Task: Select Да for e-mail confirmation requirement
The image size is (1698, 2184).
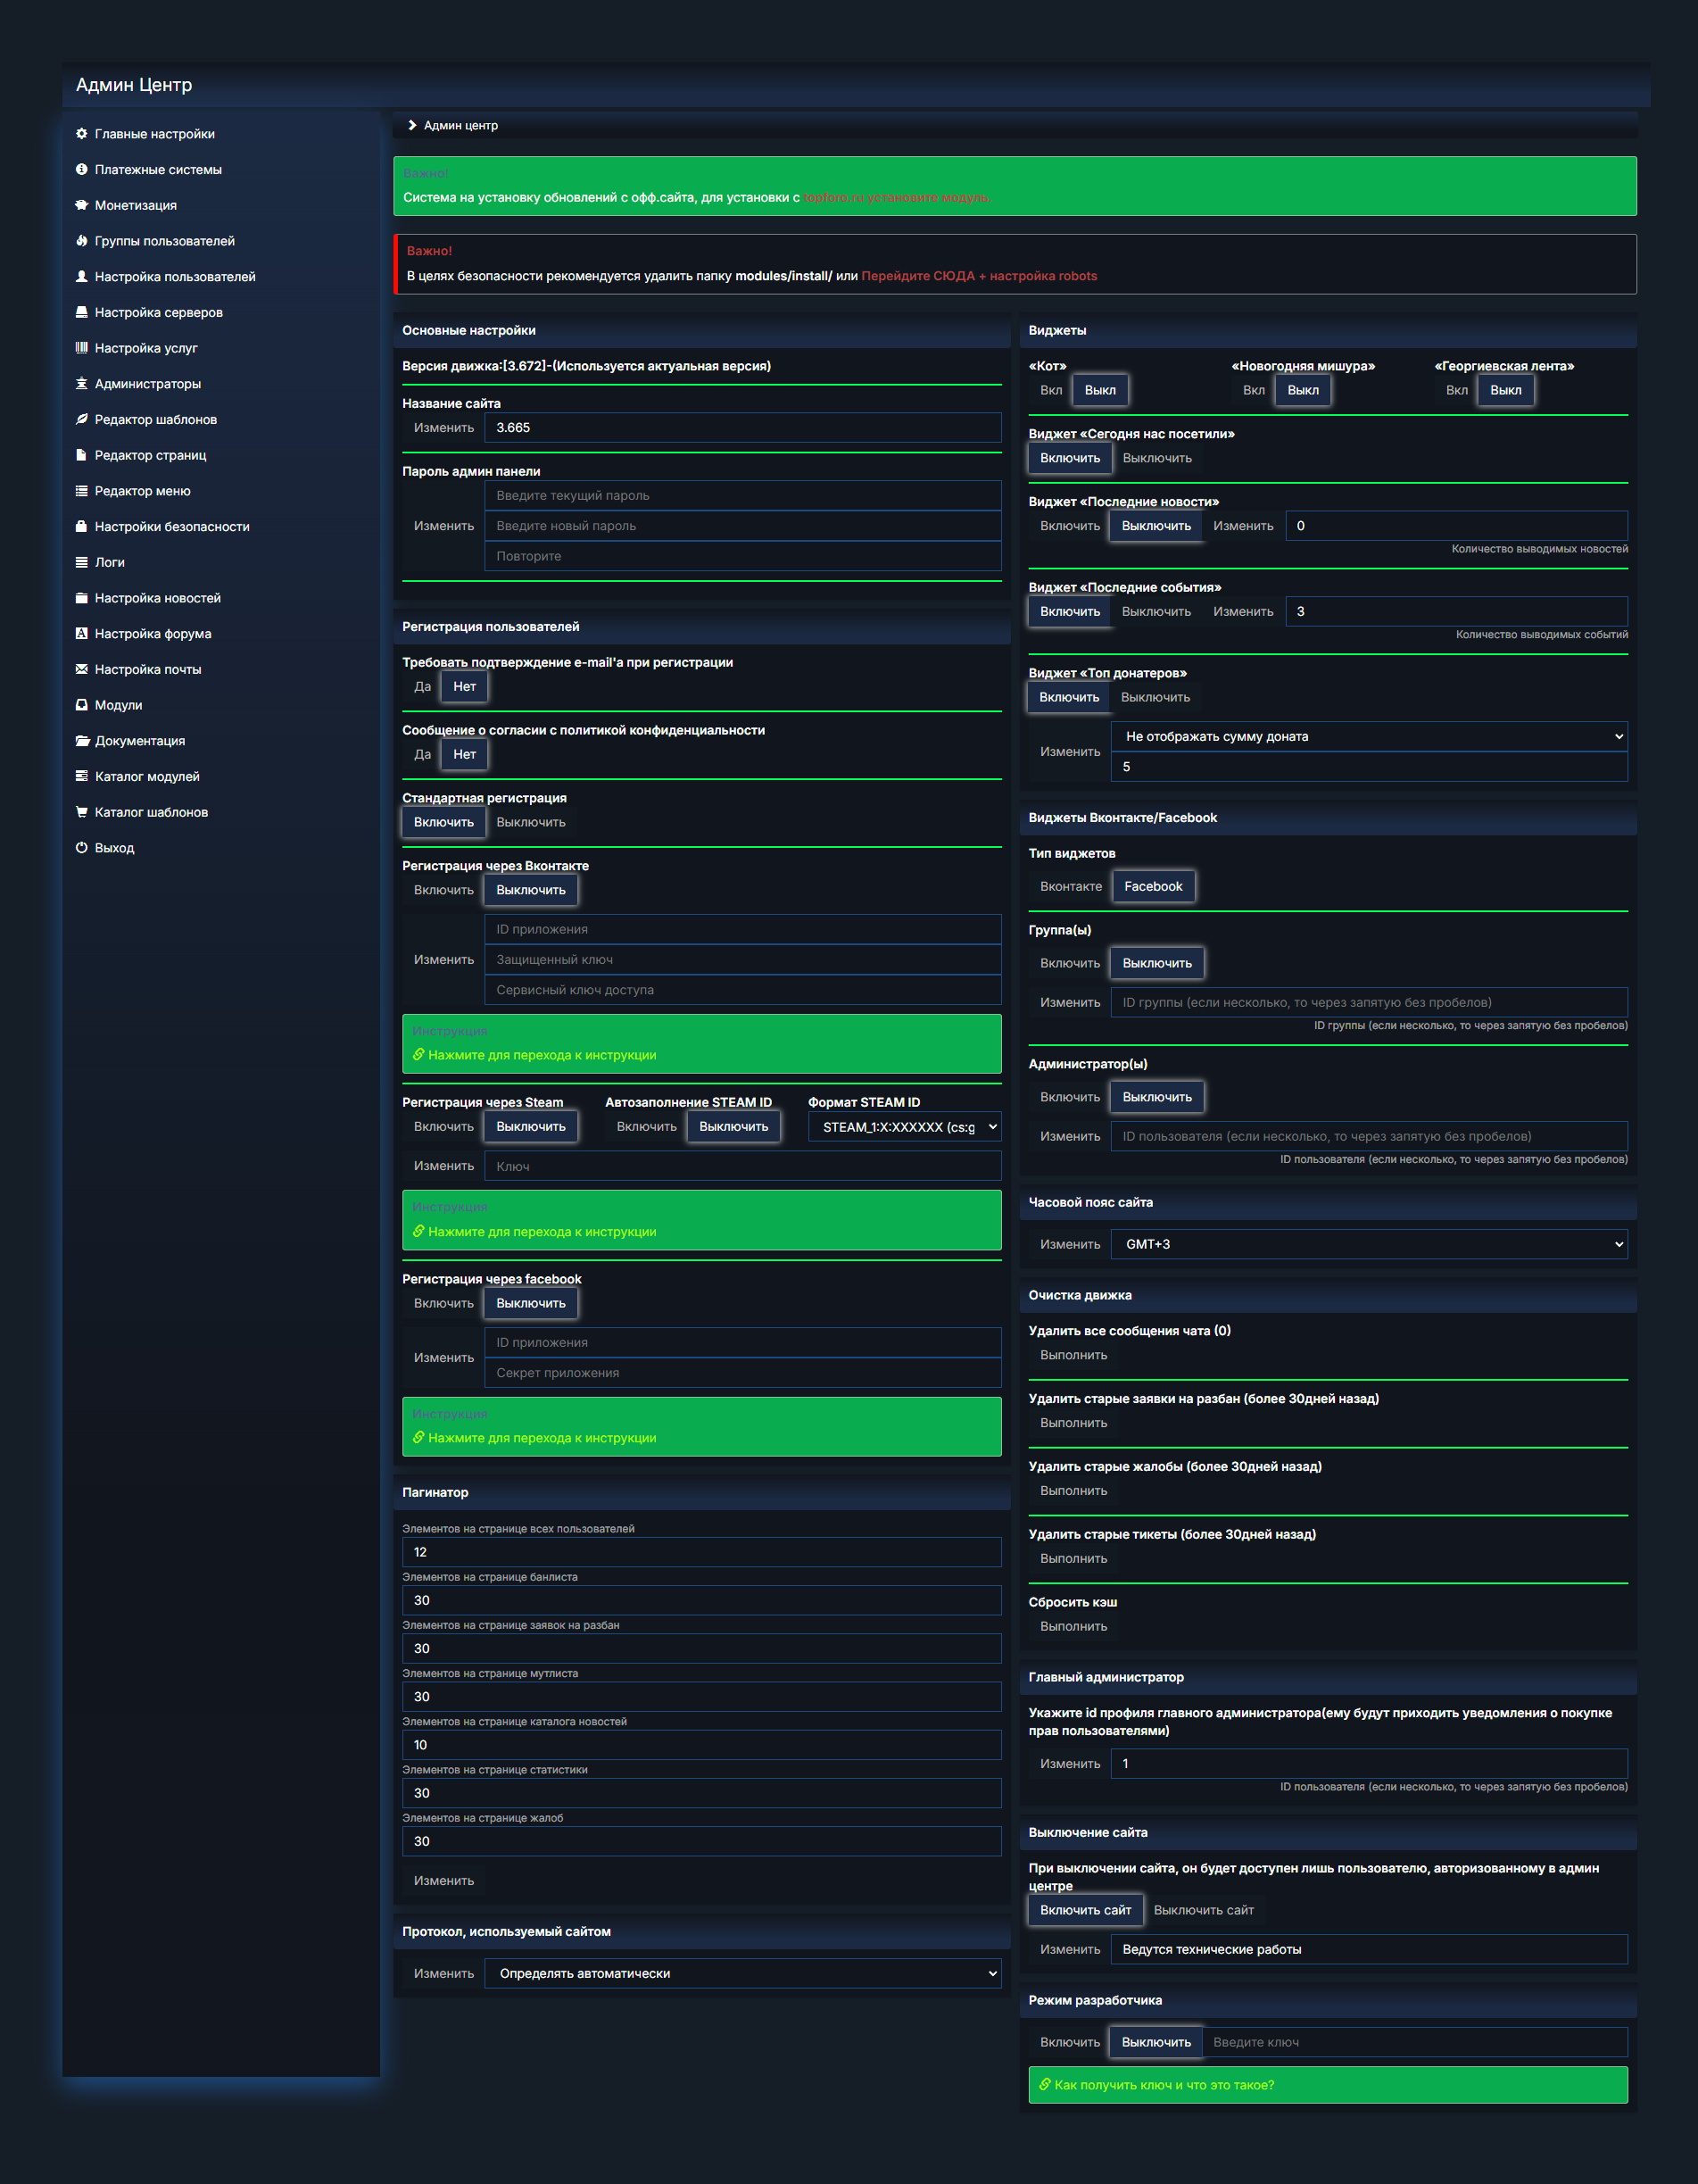Action: [422, 686]
